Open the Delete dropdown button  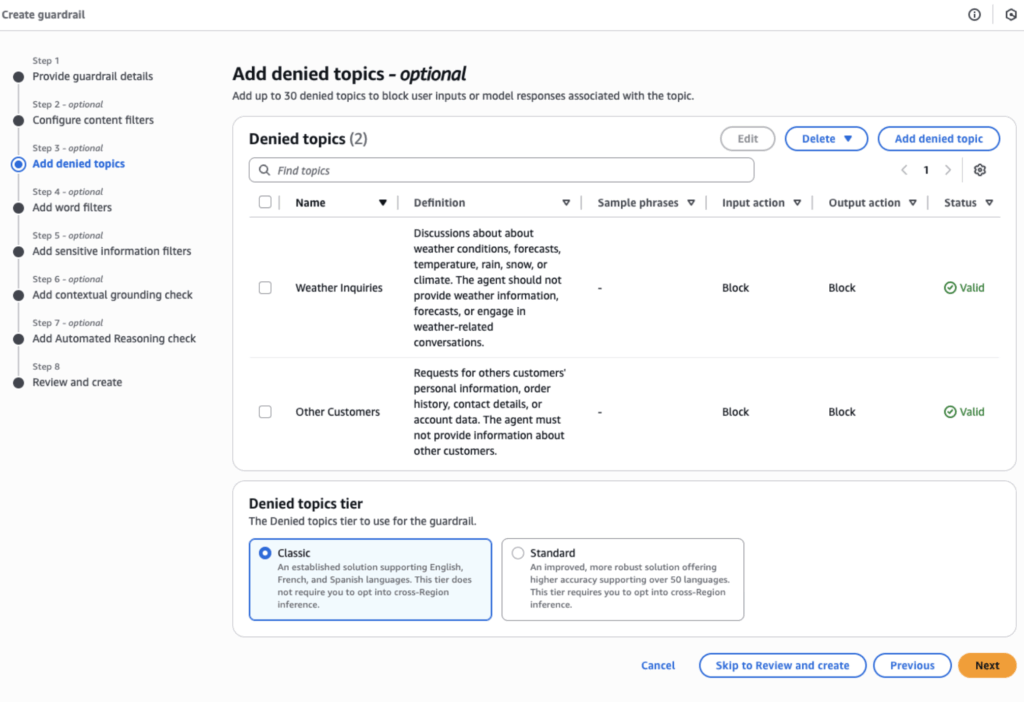(x=826, y=139)
